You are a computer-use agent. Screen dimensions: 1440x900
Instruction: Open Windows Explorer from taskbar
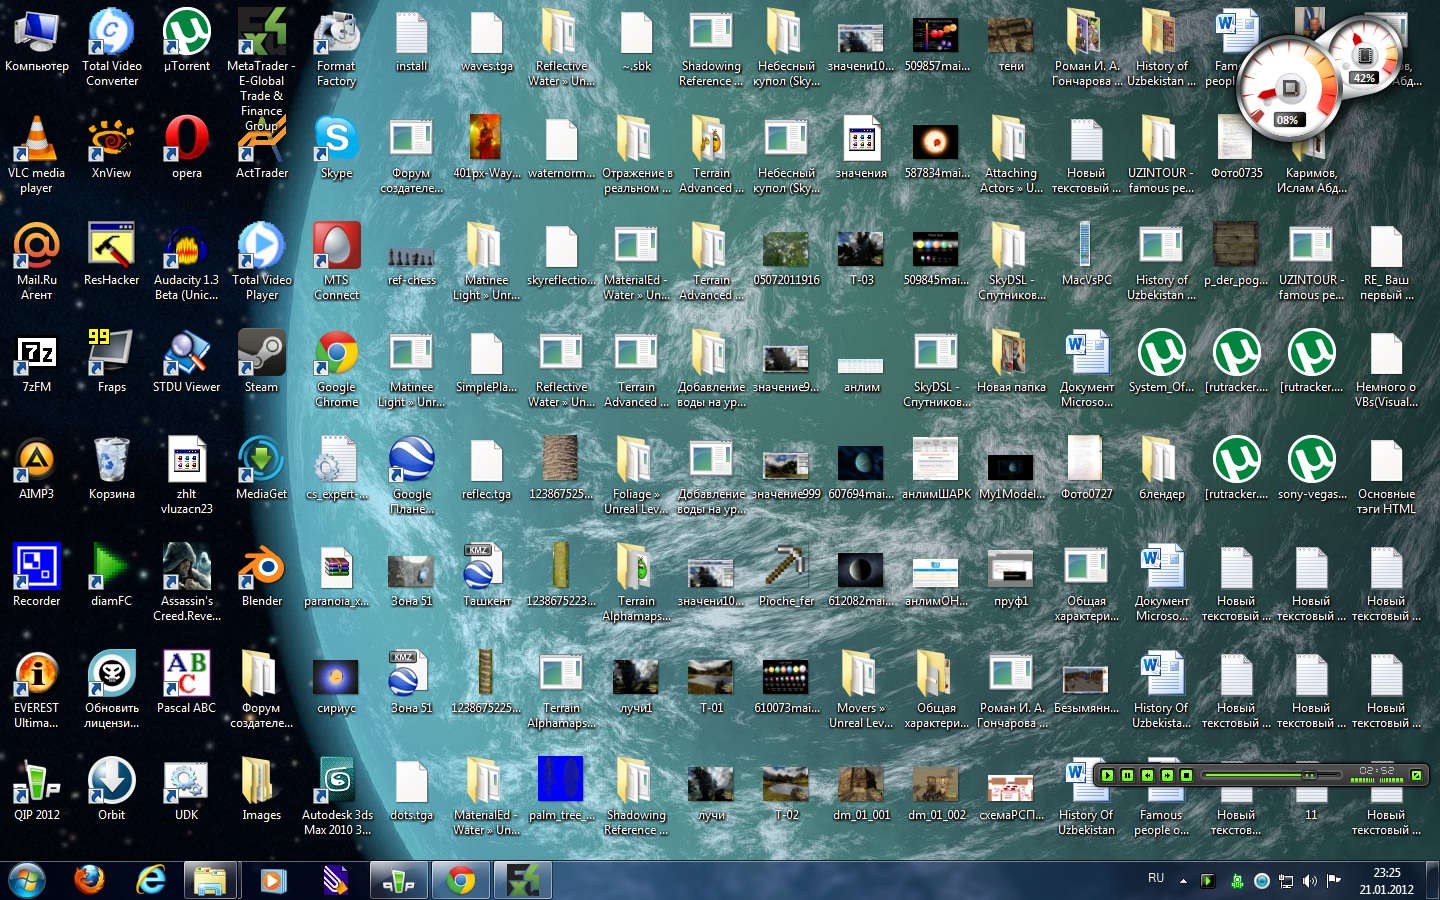pyautogui.click(x=211, y=880)
